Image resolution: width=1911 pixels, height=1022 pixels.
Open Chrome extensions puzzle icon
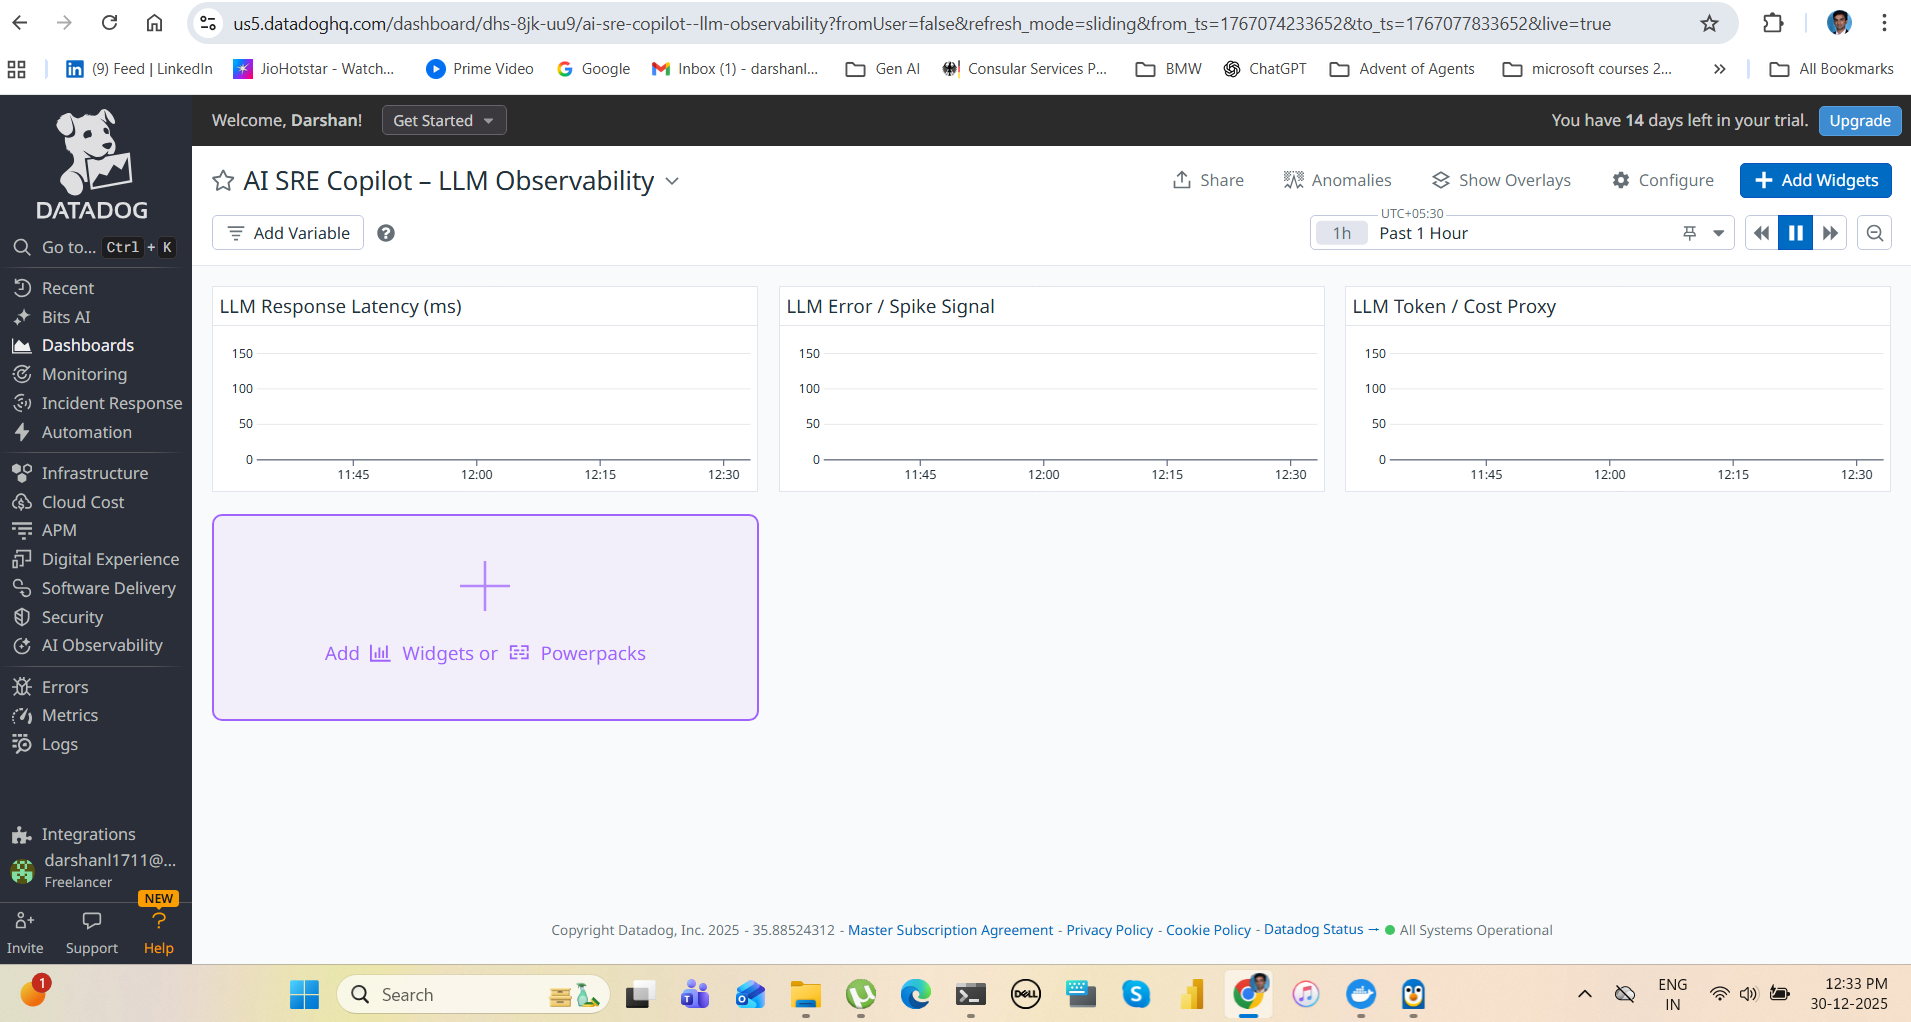pos(1773,23)
